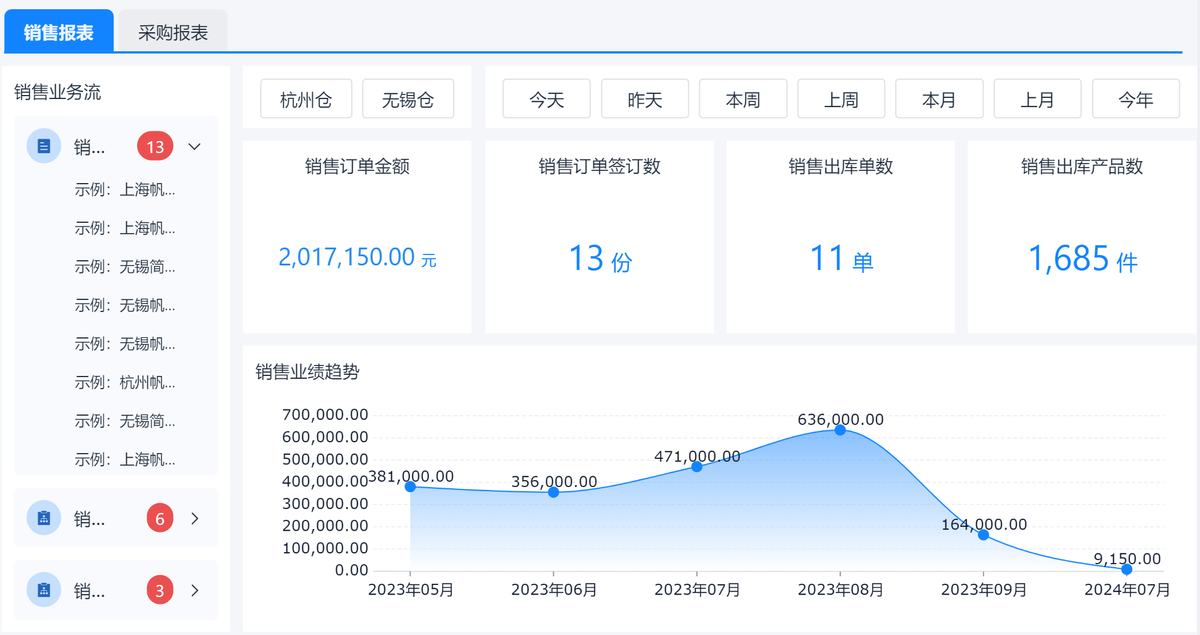Expand the sidebar category with badge 3

195,590
